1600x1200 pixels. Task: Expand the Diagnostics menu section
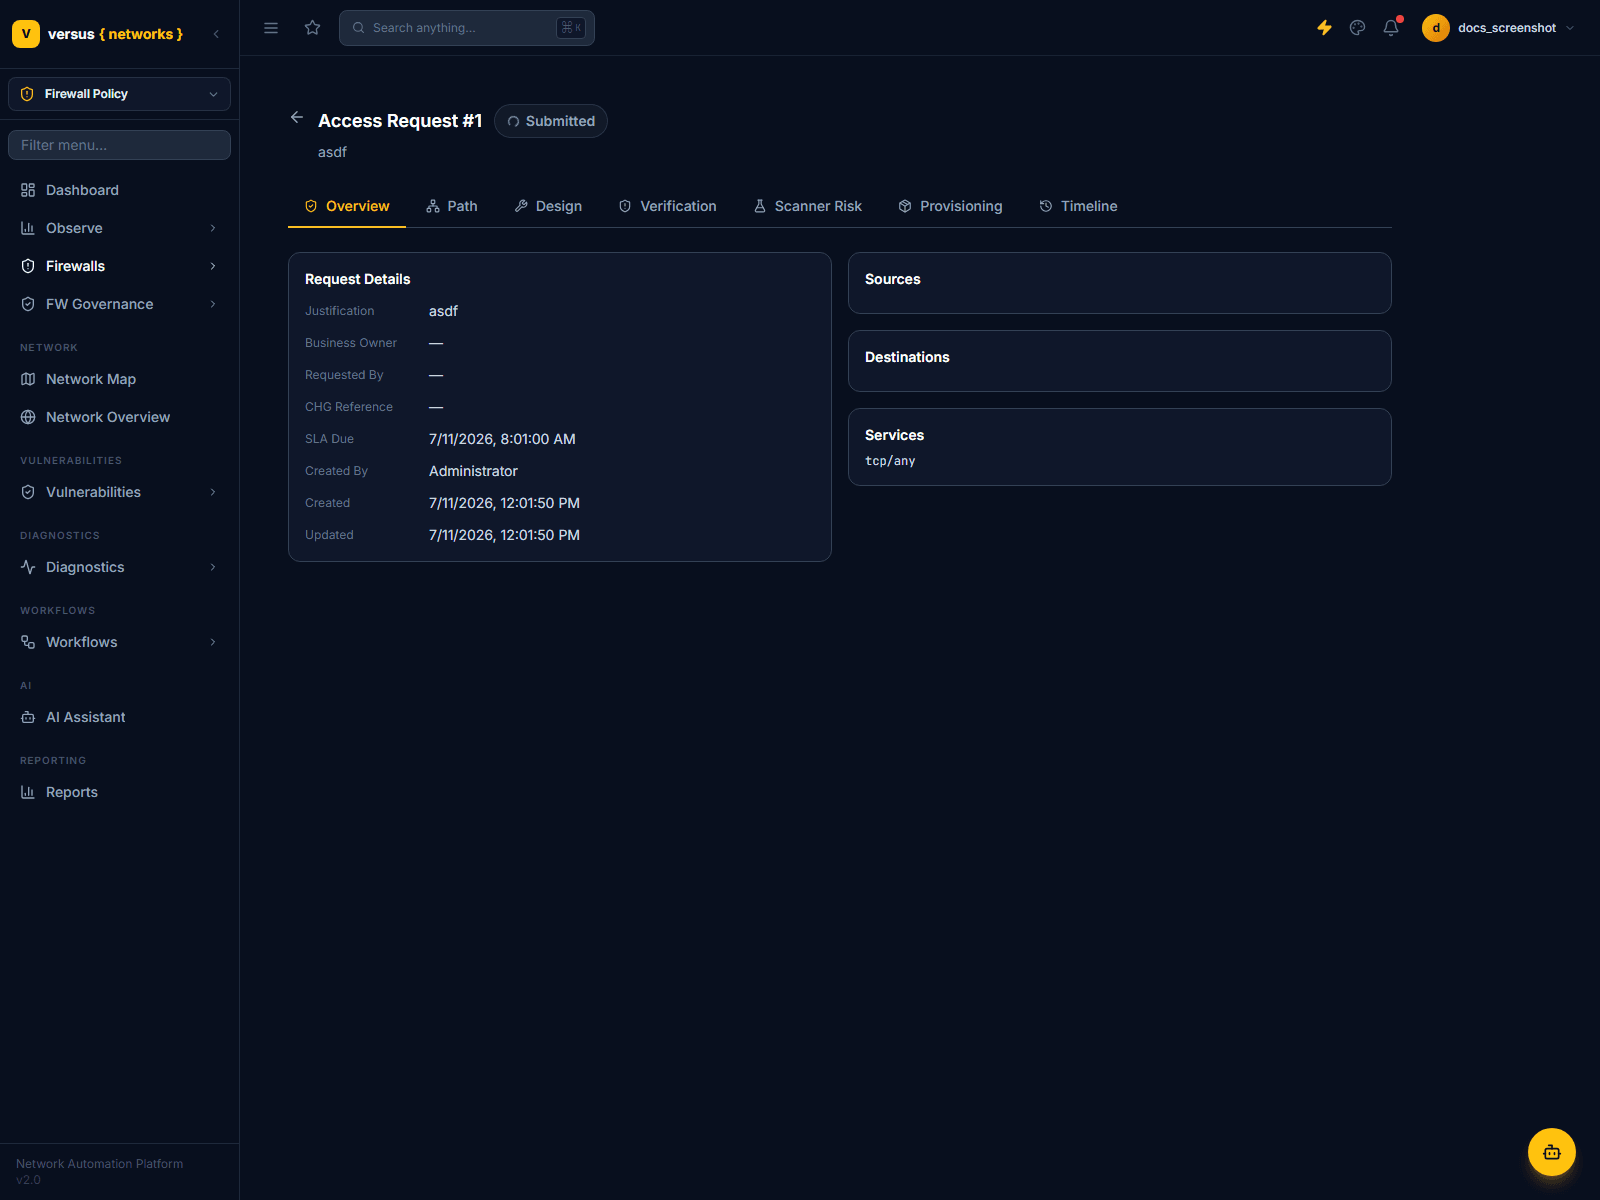click(120, 567)
